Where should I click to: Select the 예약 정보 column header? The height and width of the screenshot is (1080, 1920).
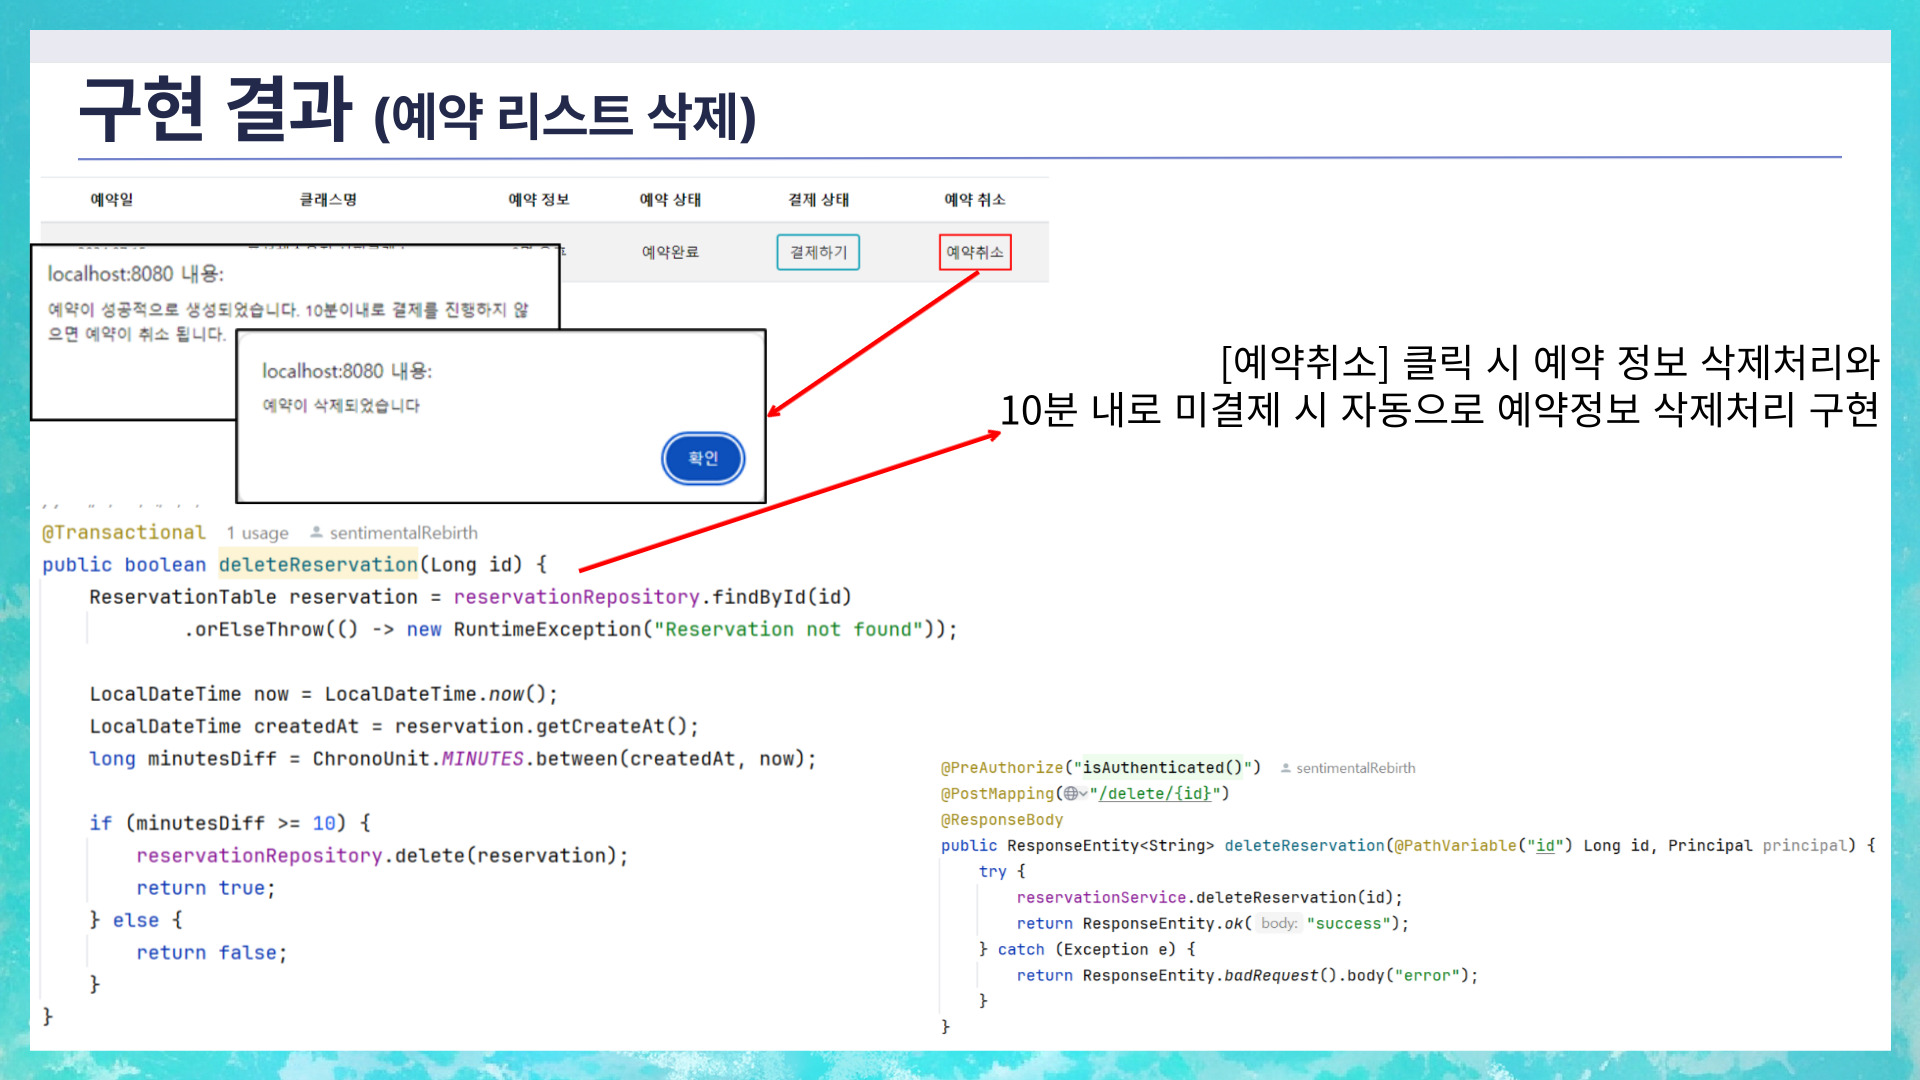(538, 199)
